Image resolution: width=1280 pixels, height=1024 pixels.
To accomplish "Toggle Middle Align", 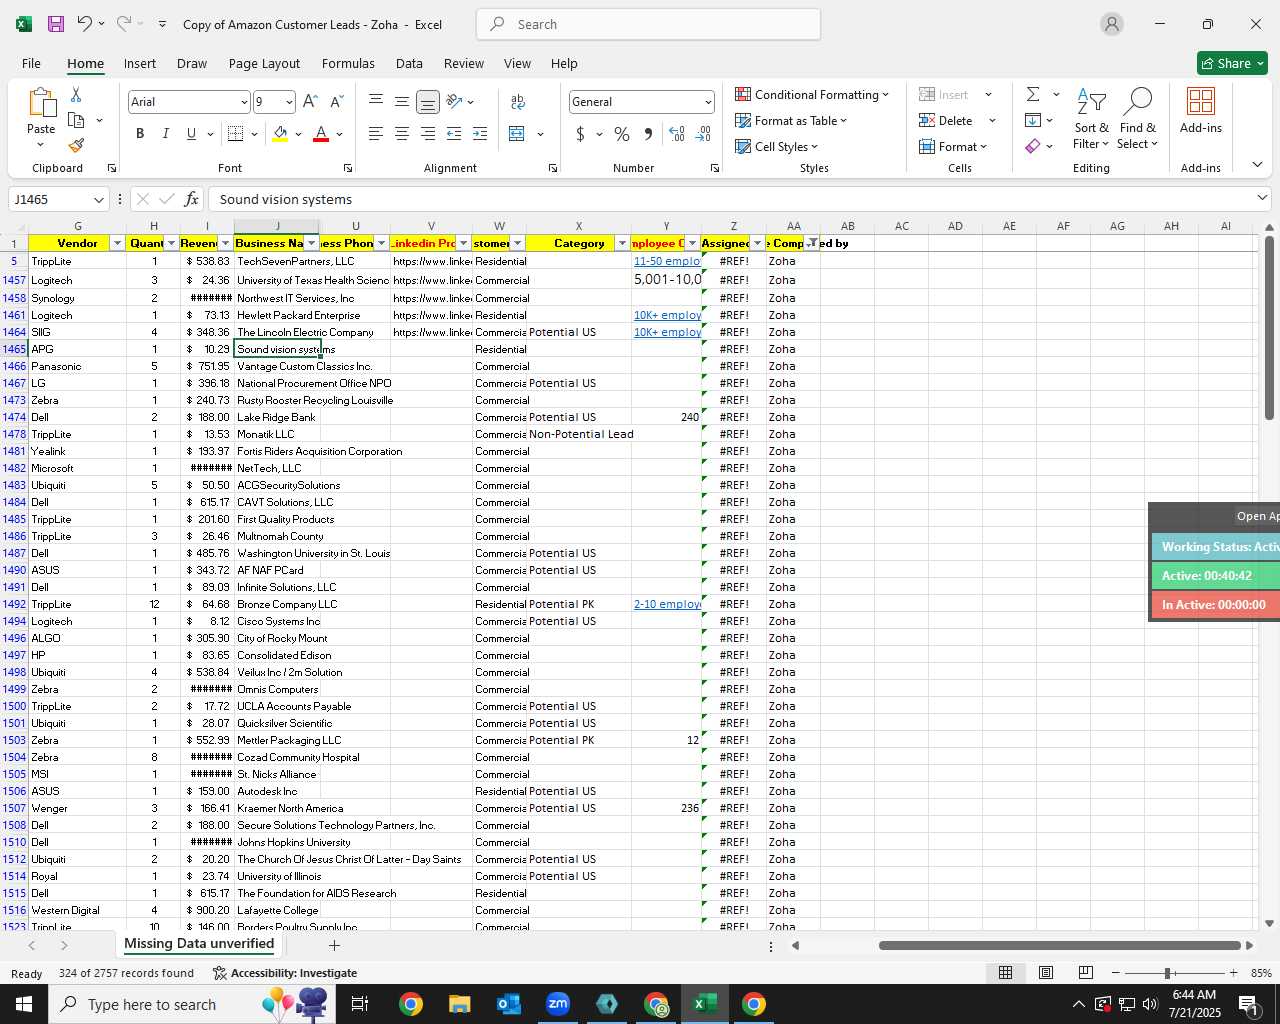I will pyautogui.click(x=401, y=101).
